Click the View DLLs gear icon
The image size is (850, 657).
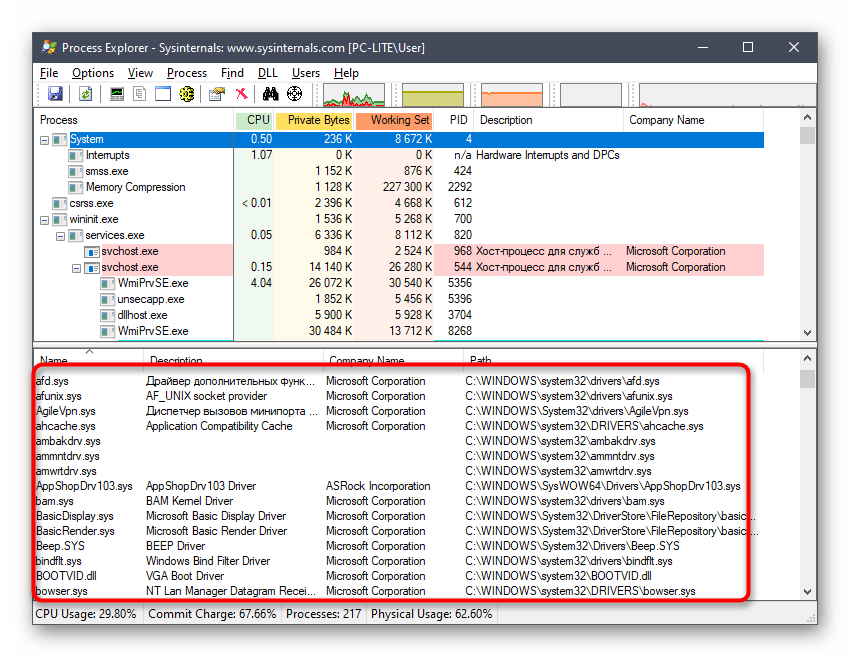coord(186,94)
